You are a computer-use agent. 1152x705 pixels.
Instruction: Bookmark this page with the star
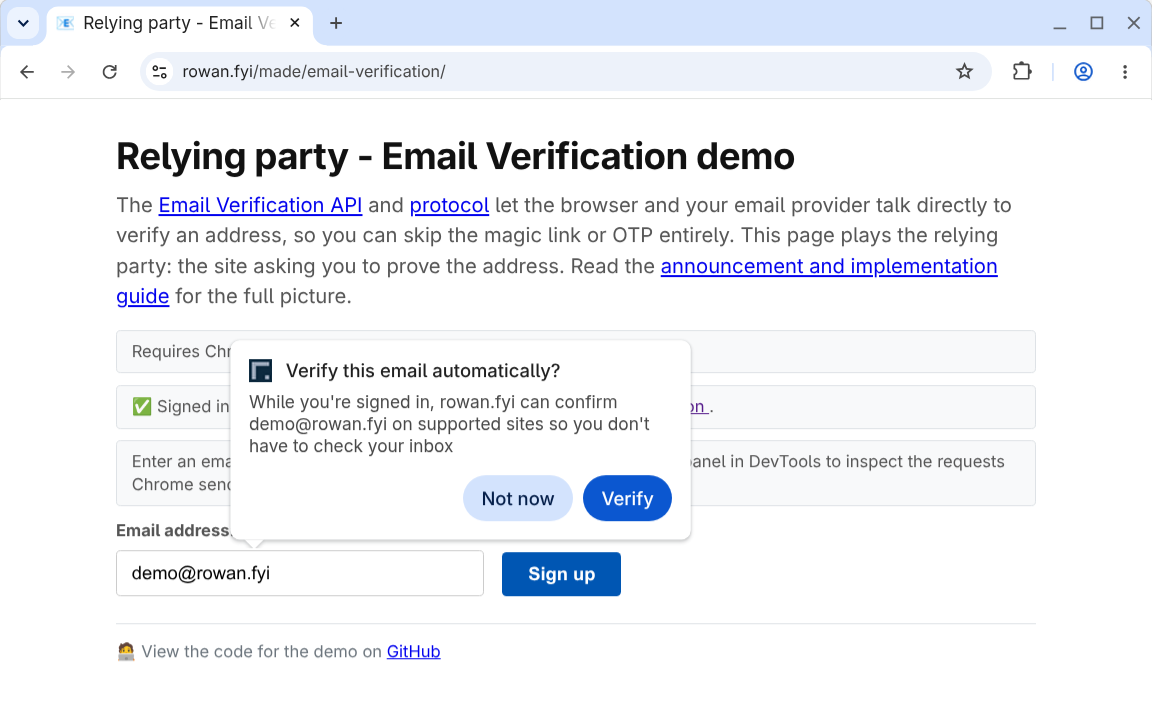tap(964, 71)
